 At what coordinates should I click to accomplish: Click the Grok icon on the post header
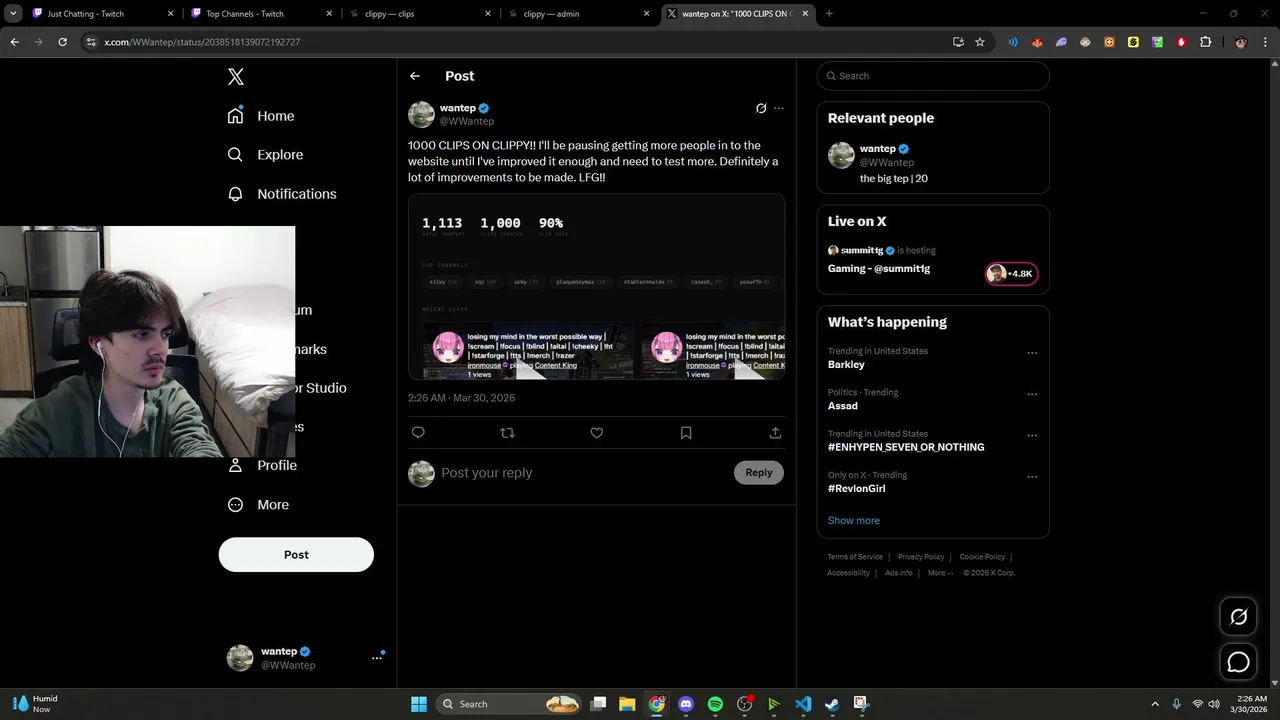click(761, 108)
